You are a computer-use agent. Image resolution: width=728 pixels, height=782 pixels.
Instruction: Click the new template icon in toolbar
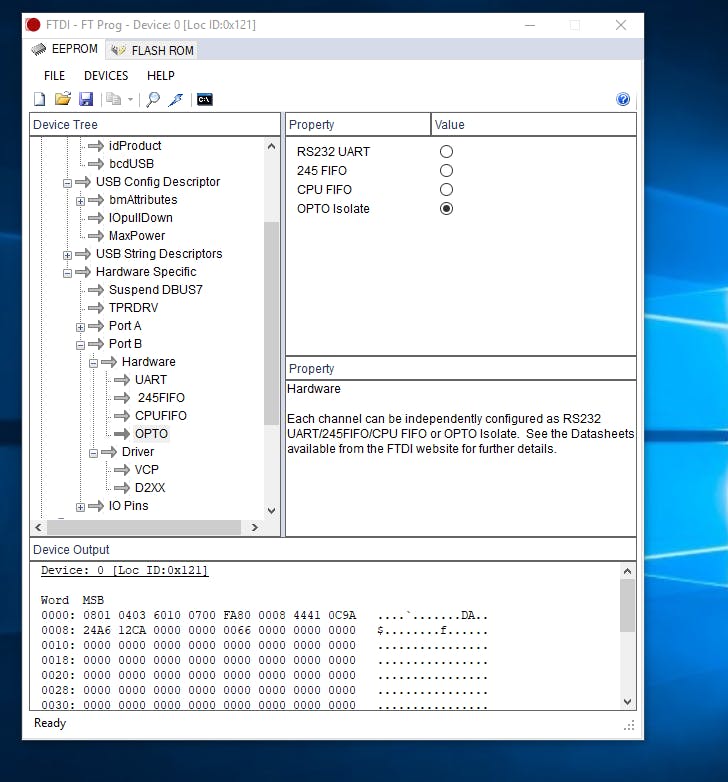pos(40,99)
